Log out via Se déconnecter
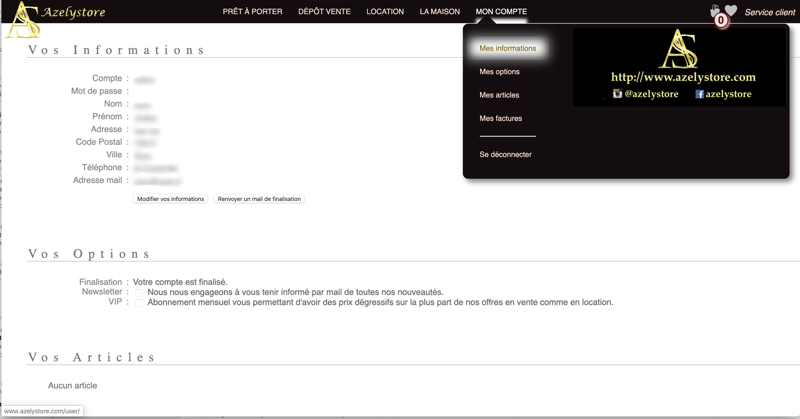800x419 pixels. 505,155
